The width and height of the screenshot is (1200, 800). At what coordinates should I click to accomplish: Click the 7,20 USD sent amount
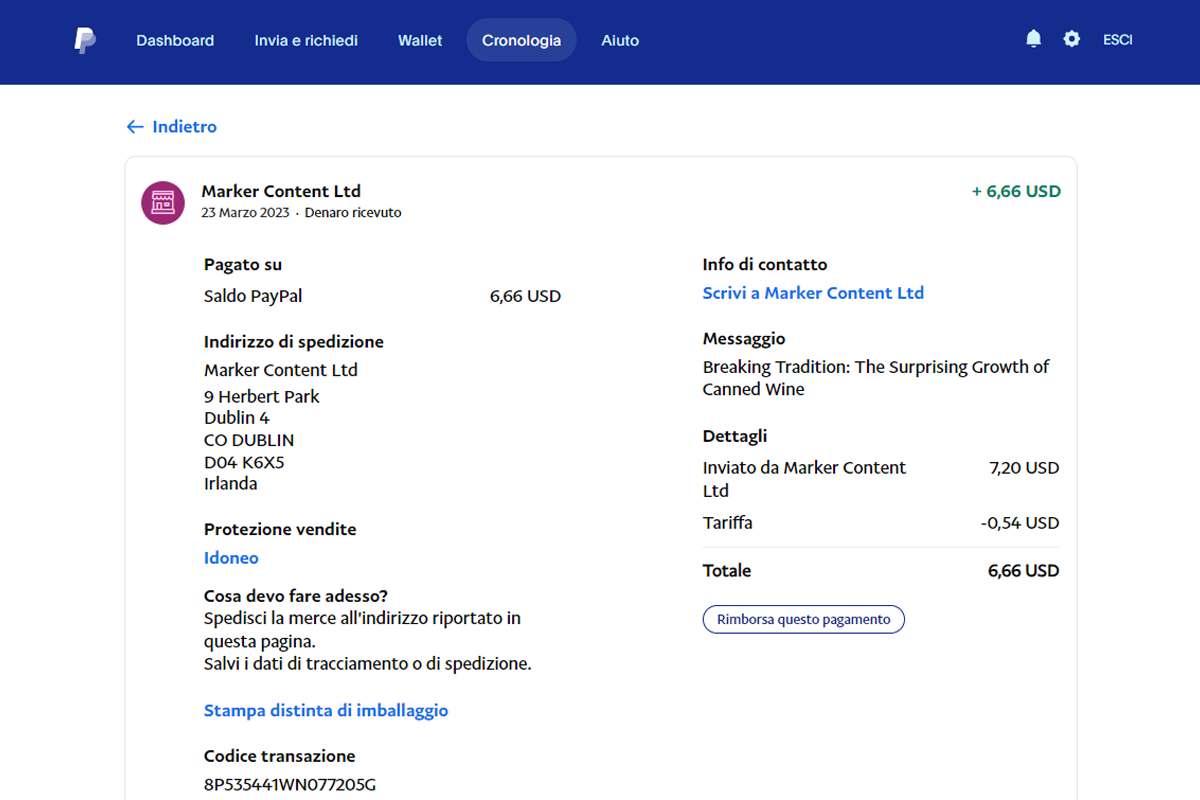(1024, 468)
